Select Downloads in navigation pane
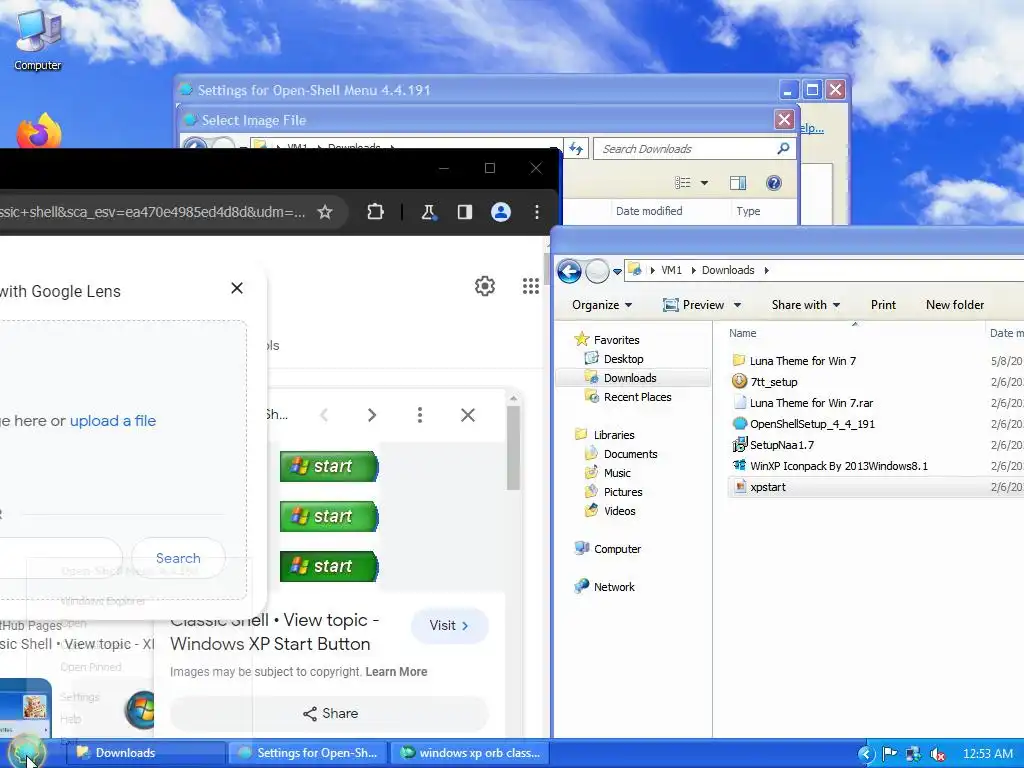Viewport: 1024px width, 768px height. 630,377
